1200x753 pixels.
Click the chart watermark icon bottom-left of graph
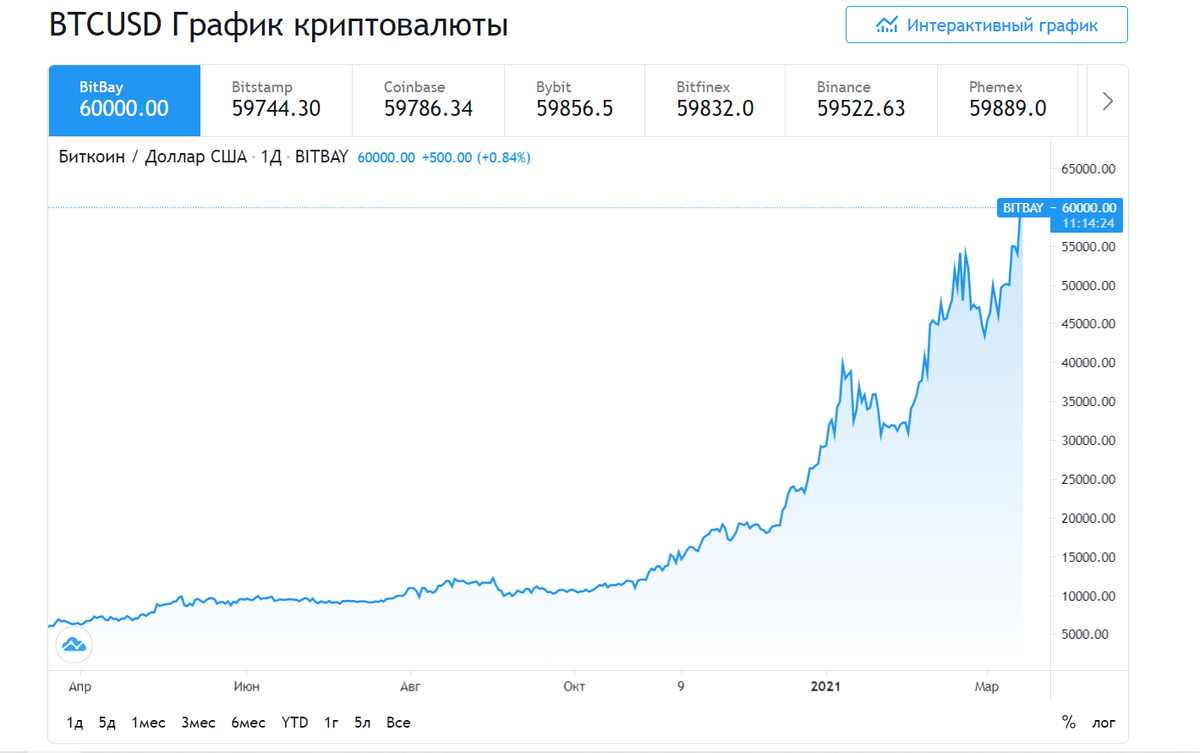tap(73, 645)
